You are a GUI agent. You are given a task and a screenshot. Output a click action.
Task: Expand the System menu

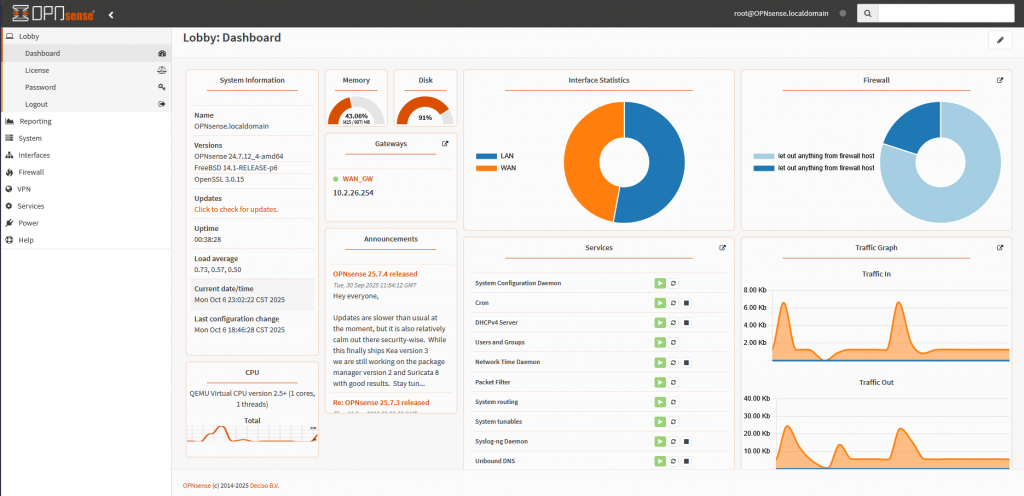[86, 138]
